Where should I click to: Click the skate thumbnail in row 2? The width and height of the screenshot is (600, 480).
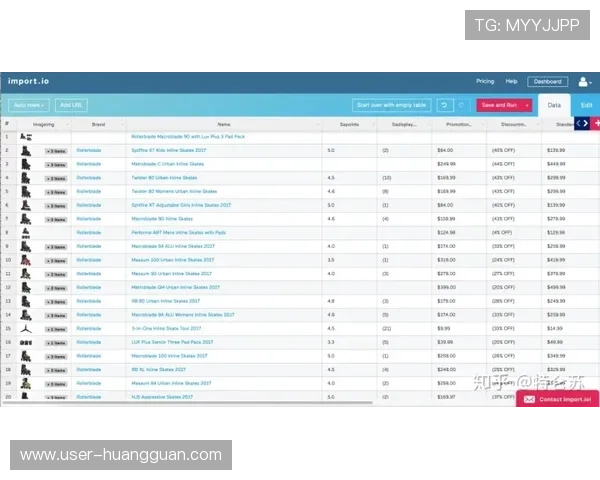(24, 150)
